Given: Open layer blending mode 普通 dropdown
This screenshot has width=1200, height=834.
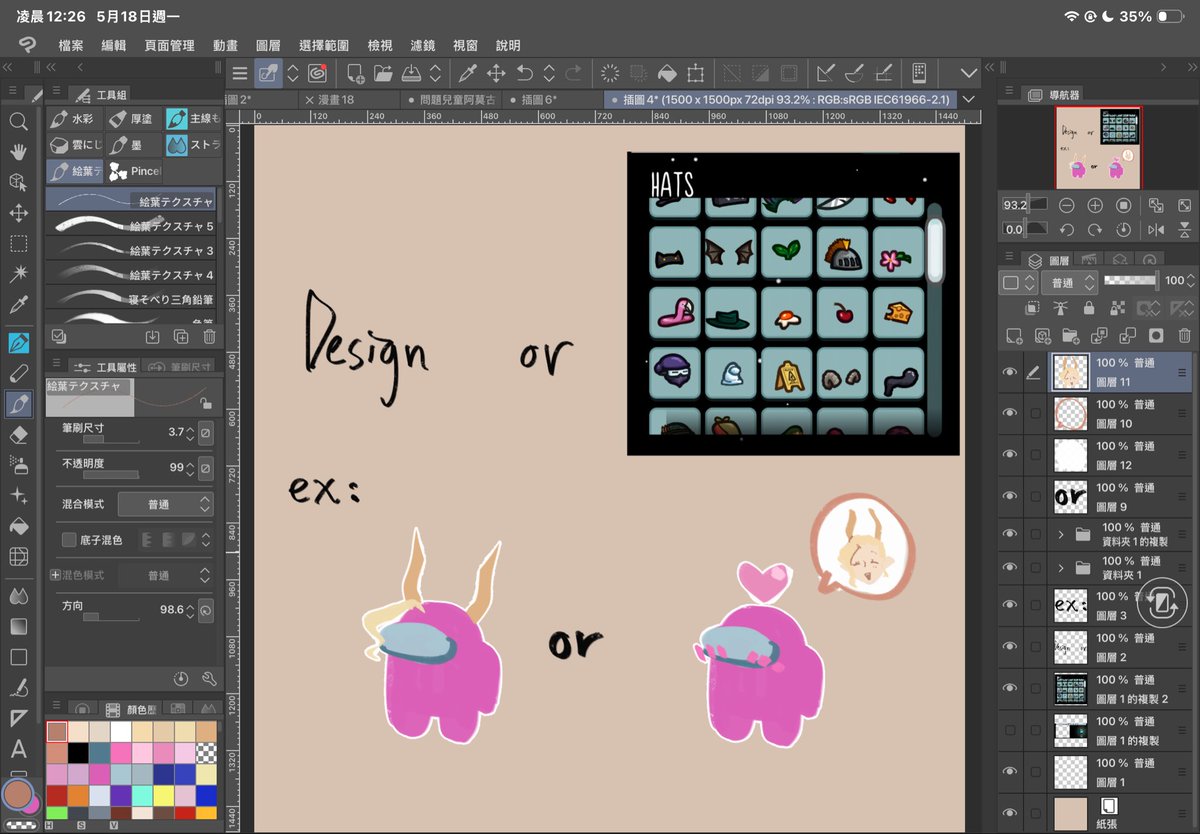Looking at the screenshot, I should 1069,283.
